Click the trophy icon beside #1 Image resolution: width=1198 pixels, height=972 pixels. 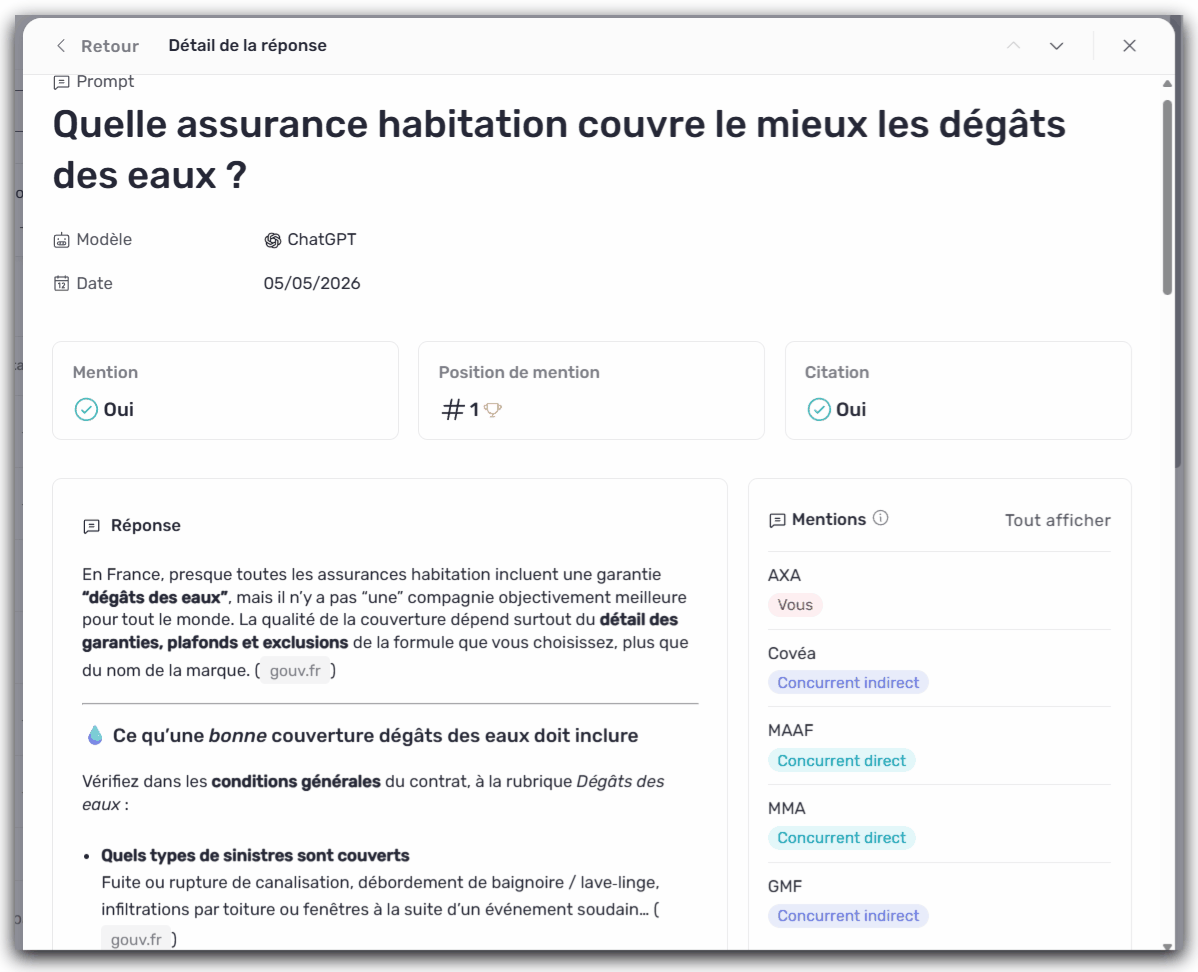point(493,410)
